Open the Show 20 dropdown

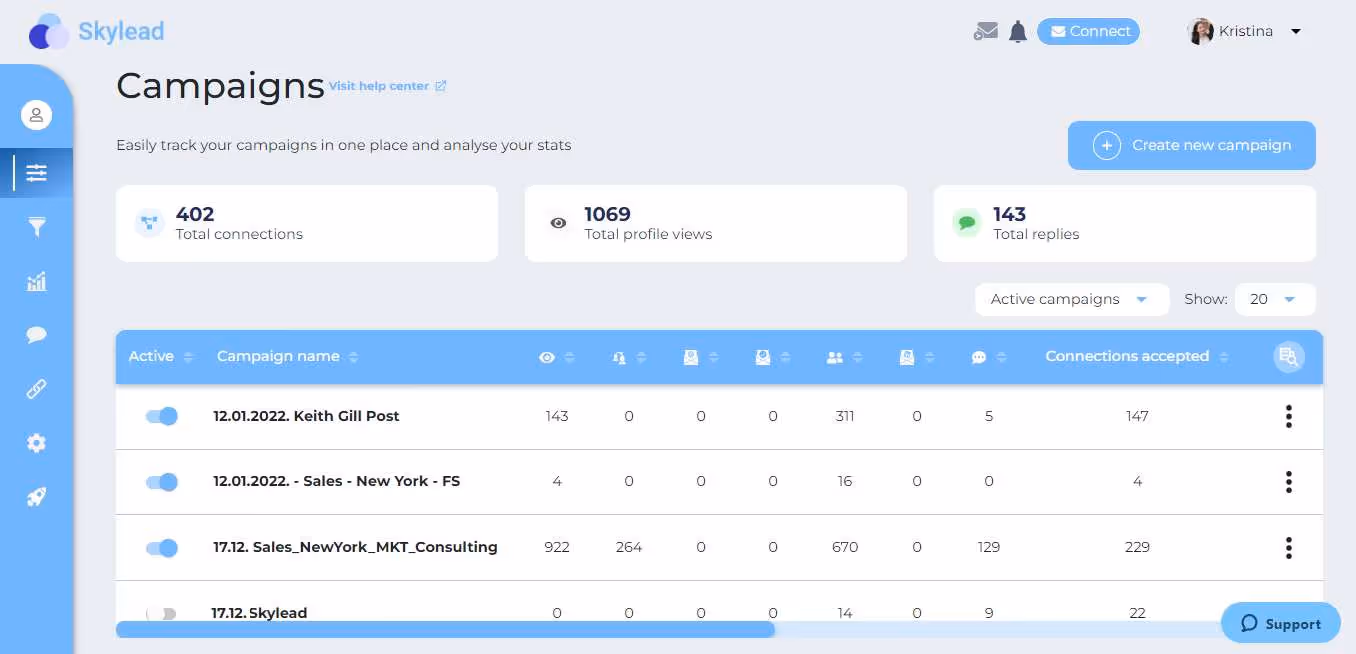(1275, 298)
